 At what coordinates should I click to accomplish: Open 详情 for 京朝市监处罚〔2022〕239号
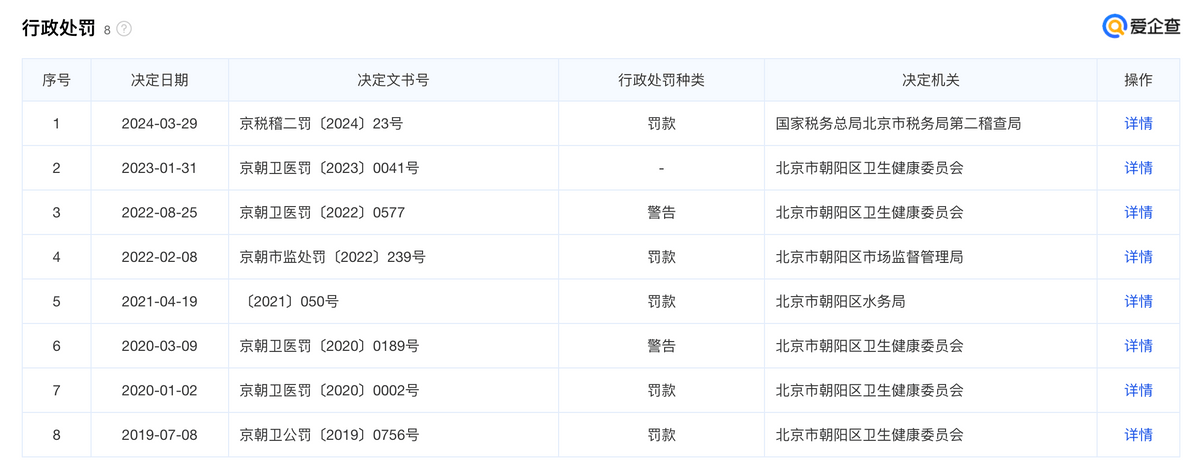point(1138,257)
